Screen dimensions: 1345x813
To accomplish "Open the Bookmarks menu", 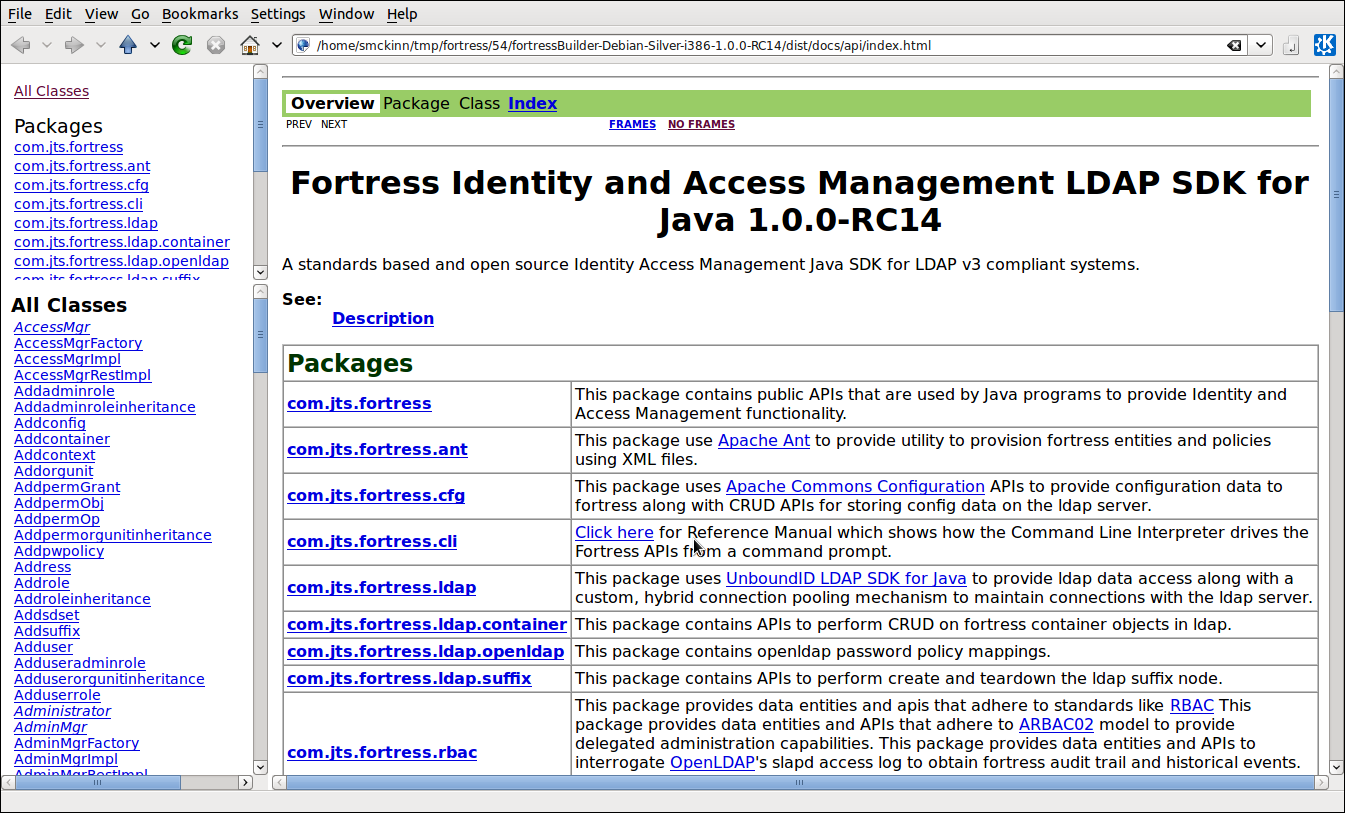I will 200,14.
